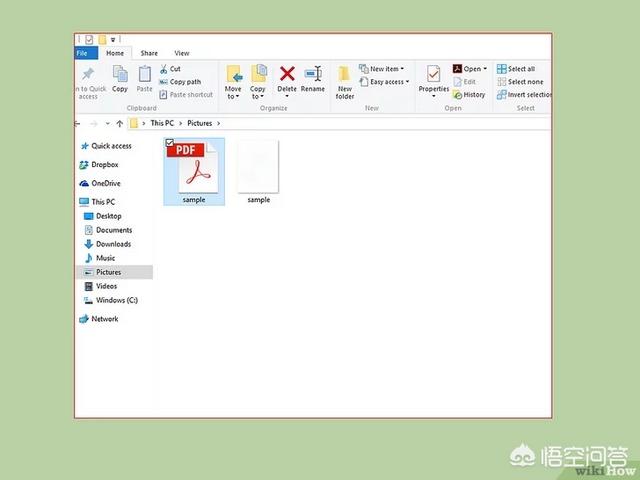Click Select none in the ribbon
The image size is (640, 480).
(x=520, y=82)
